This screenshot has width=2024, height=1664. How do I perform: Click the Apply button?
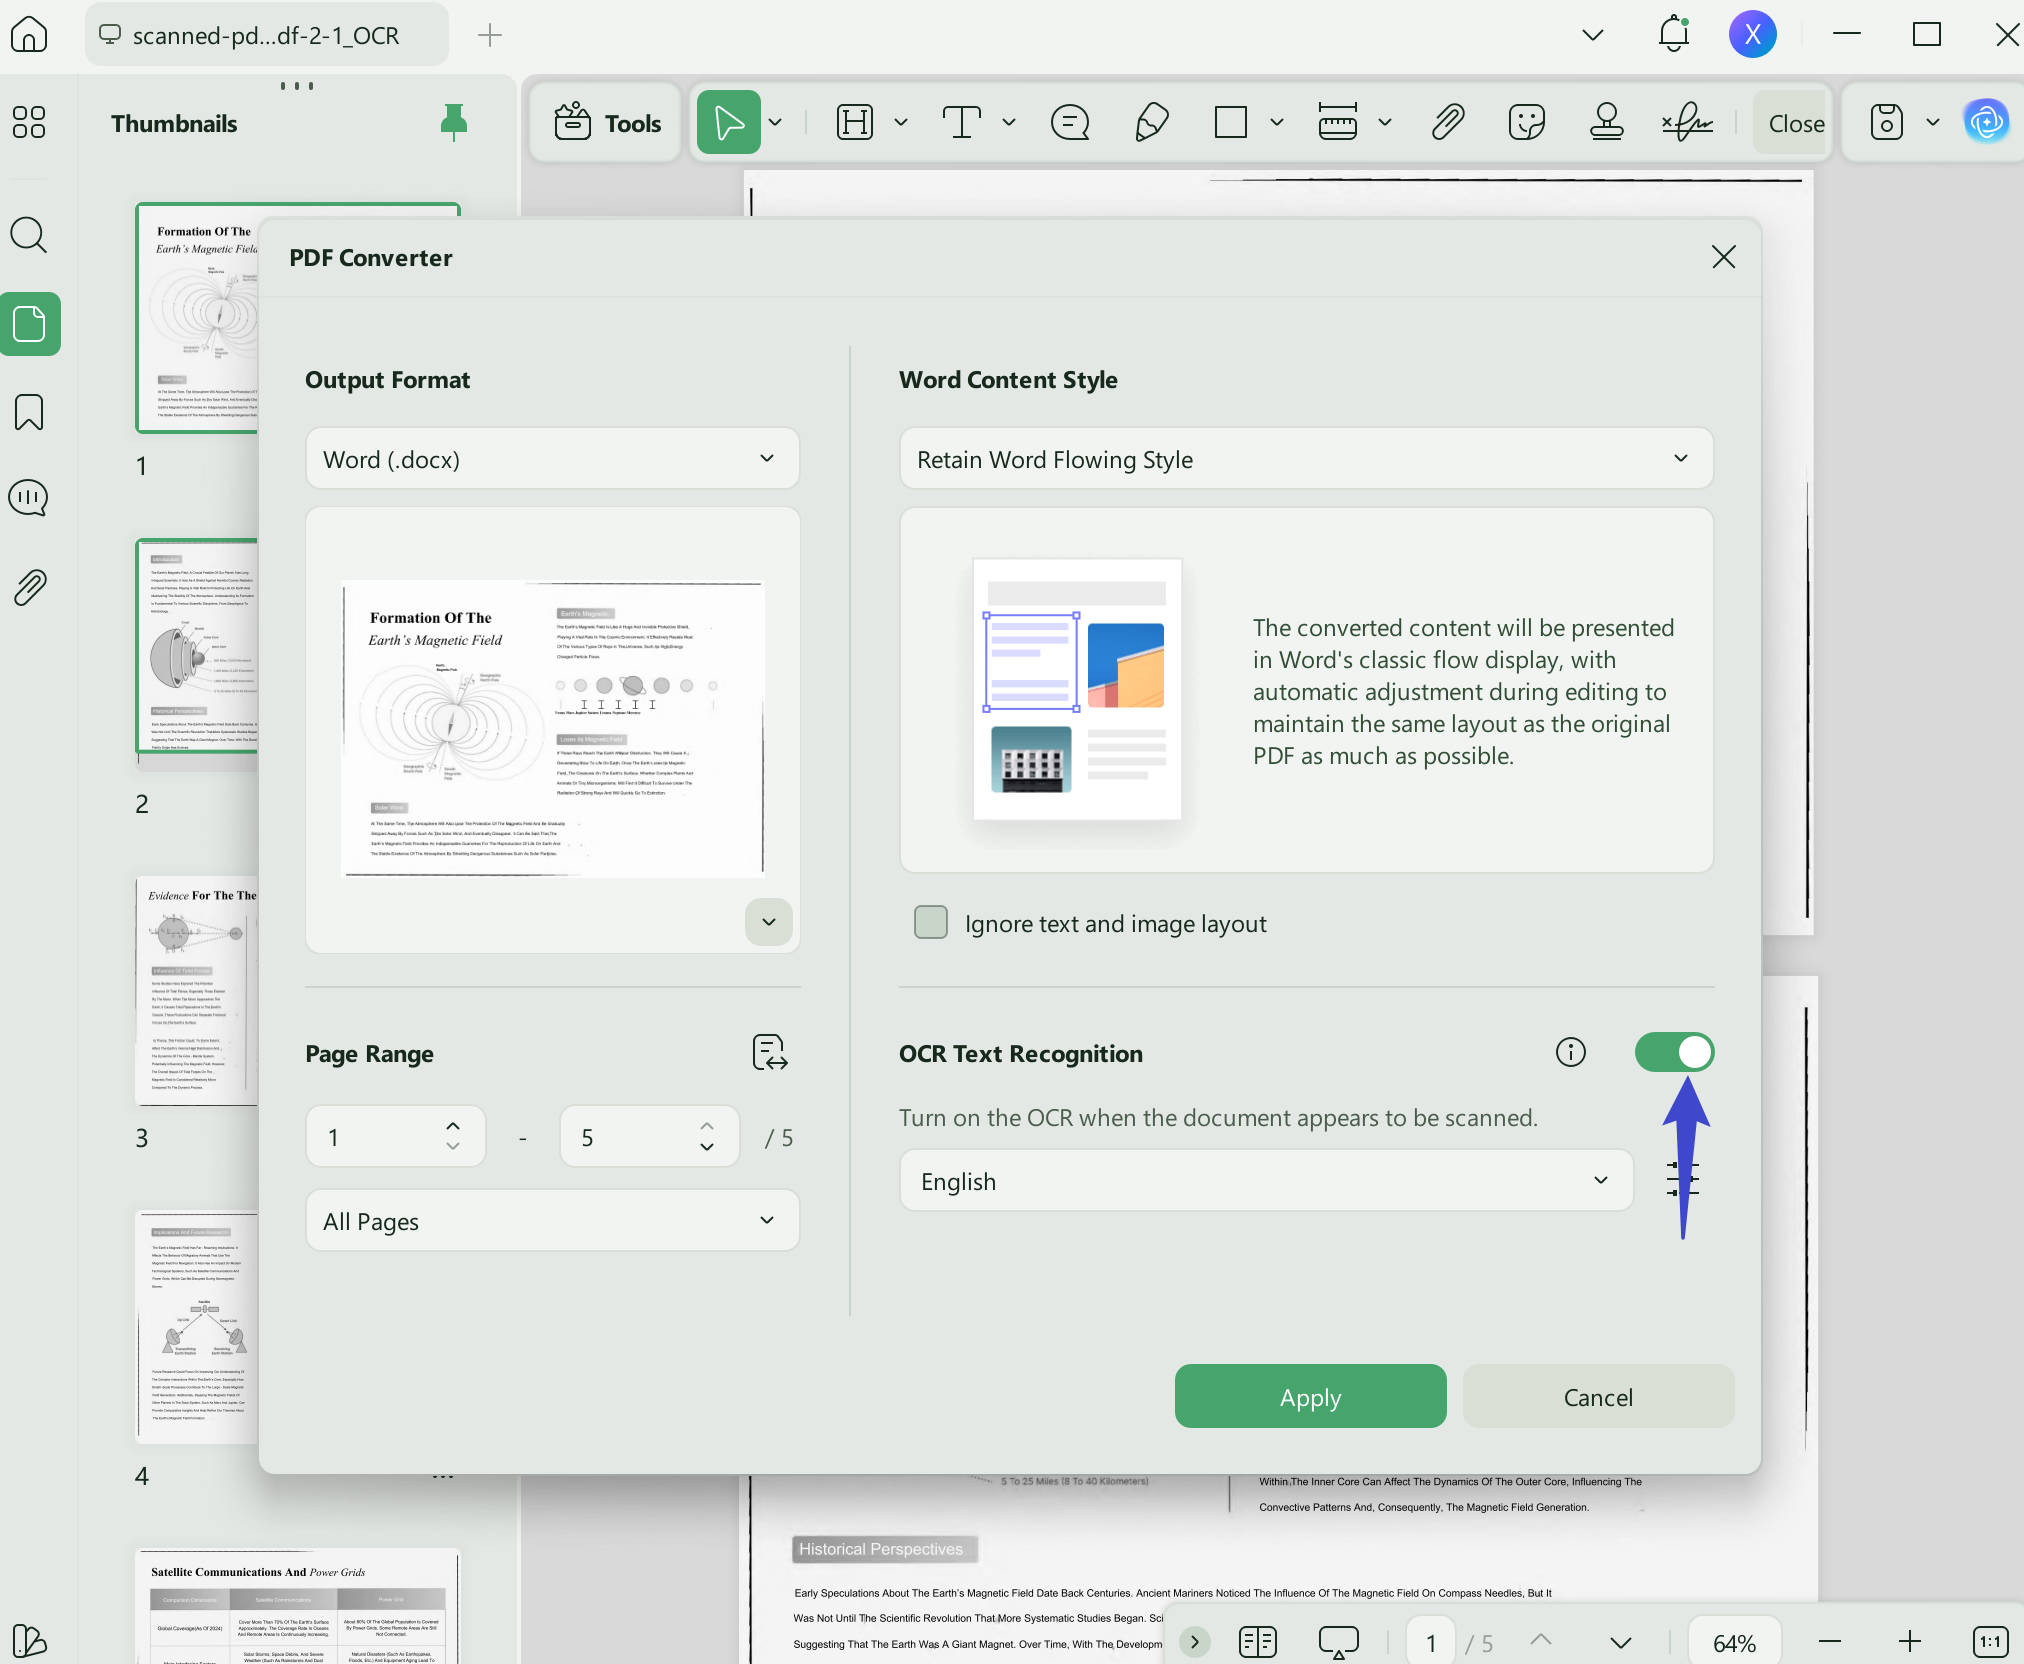pyautogui.click(x=1310, y=1397)
